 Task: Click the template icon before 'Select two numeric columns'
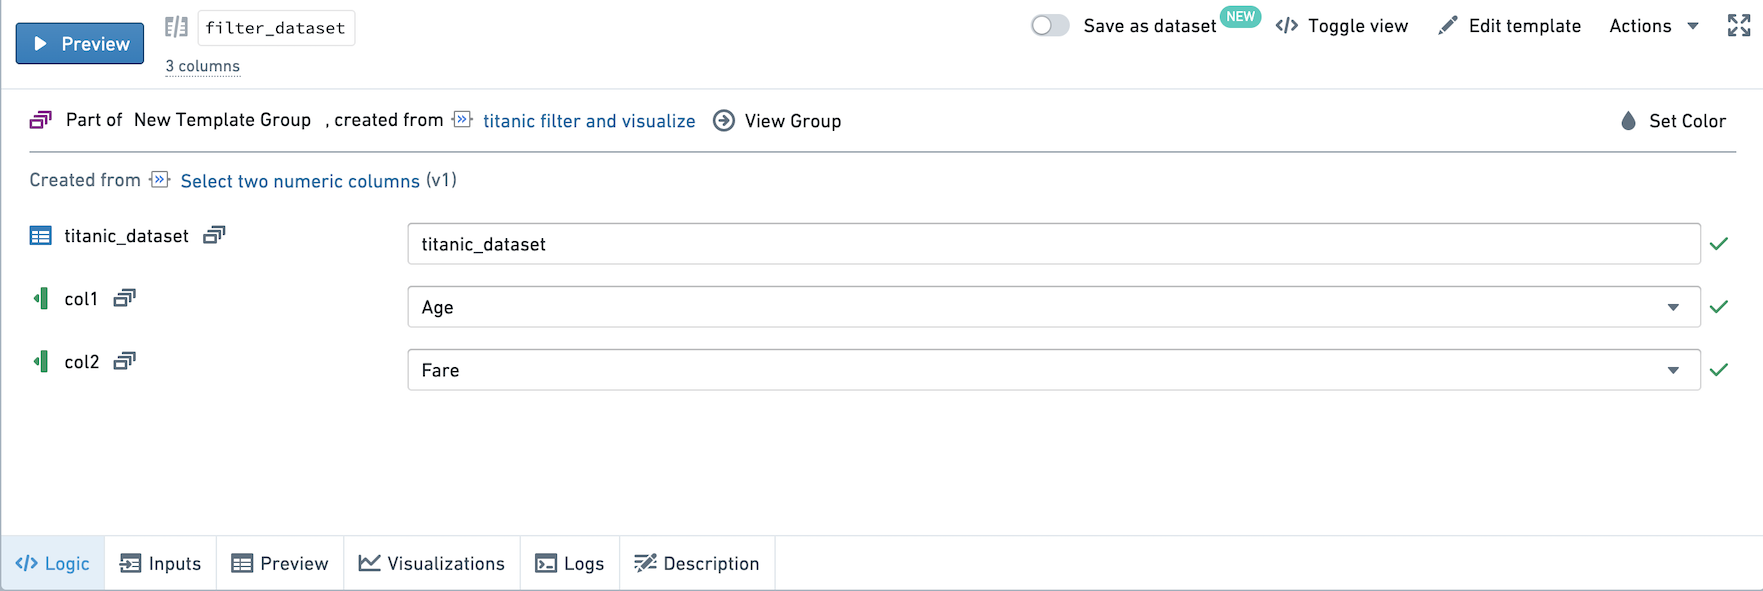click(x=159, y=180)
